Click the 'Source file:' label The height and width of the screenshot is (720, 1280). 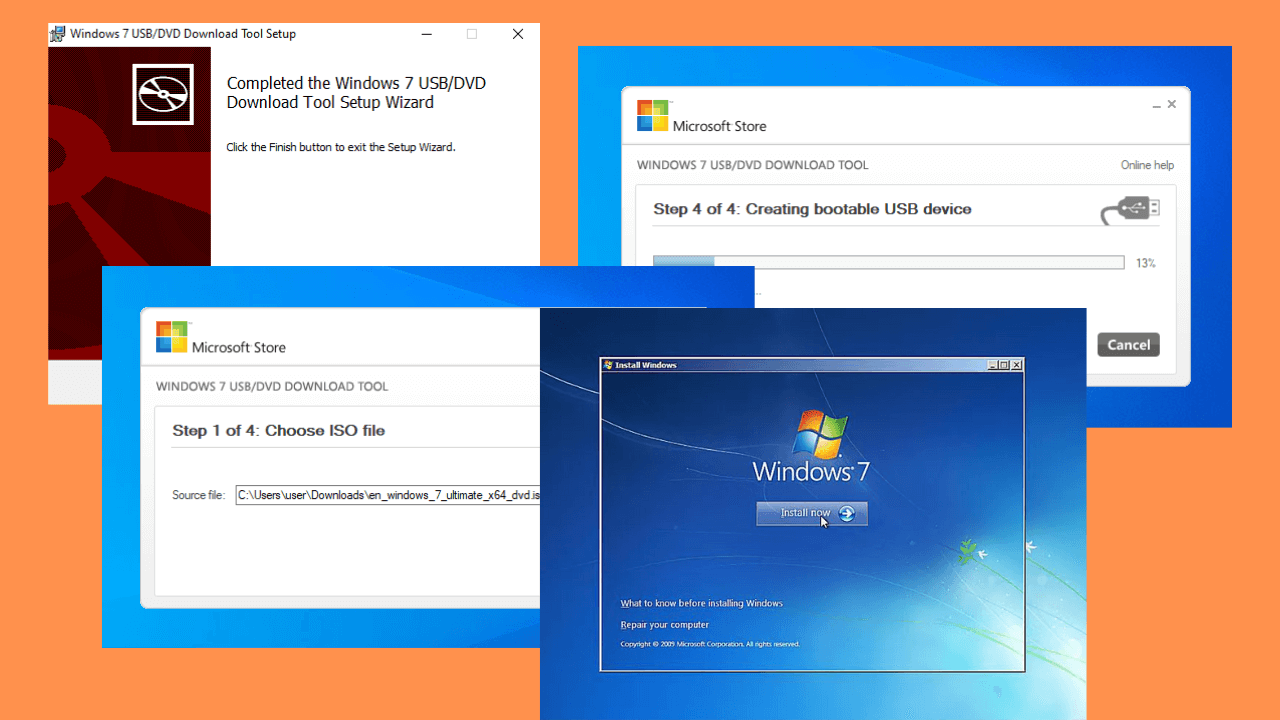coord(199,495)
